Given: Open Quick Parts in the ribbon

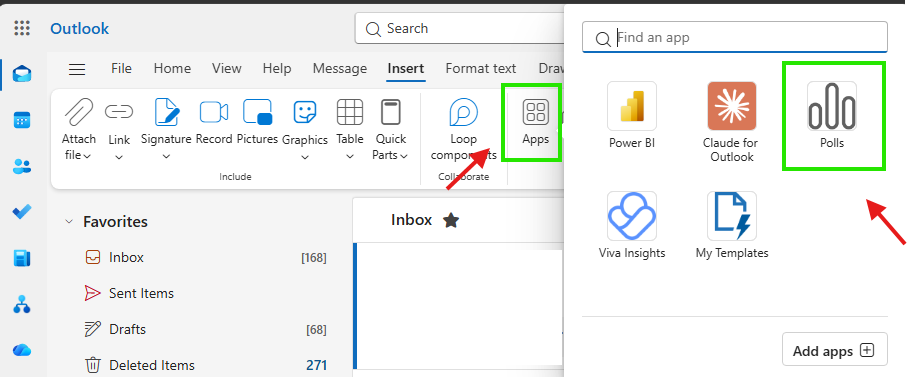Looking at the screenshot, I should point(391,112).
